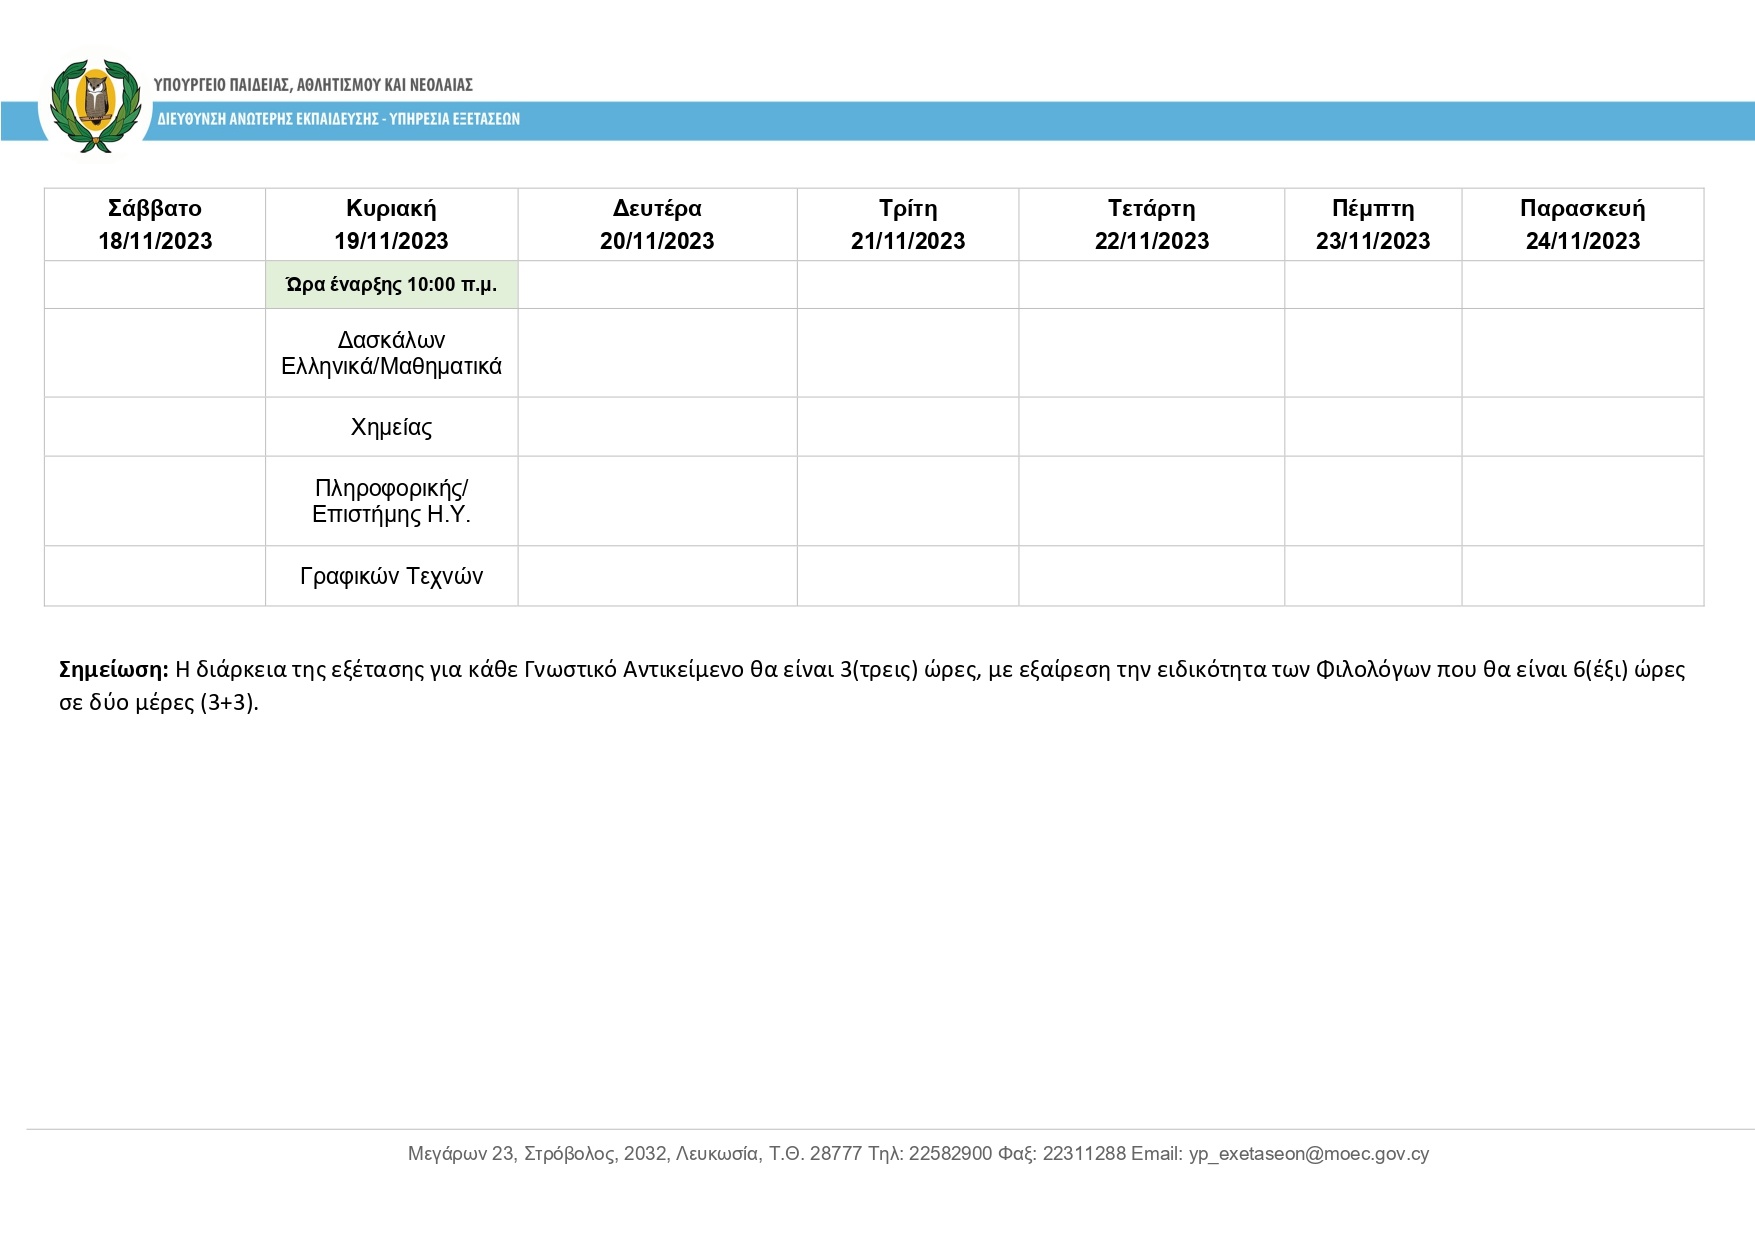Click the blue ΔΙΕΥΘΥΝΣΗ ΑΝΩΤΕΡΗΣ ΕΚΠΑΙΔΕΥΣΗΣ banner text
Viewport: 1755px width, 1241px height.
(x=338, y=119)
